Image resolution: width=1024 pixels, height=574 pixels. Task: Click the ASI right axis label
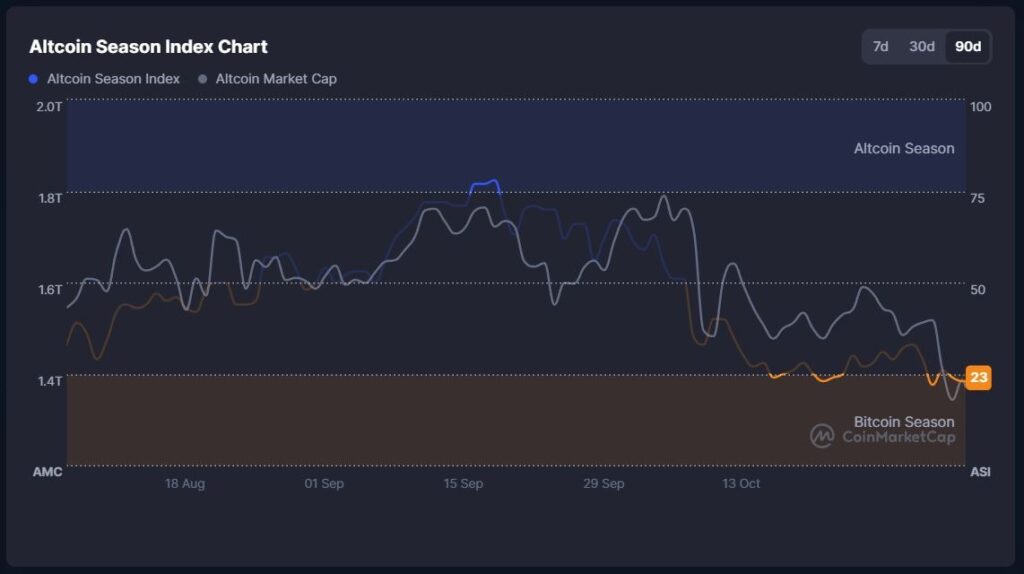click(980, 472)
